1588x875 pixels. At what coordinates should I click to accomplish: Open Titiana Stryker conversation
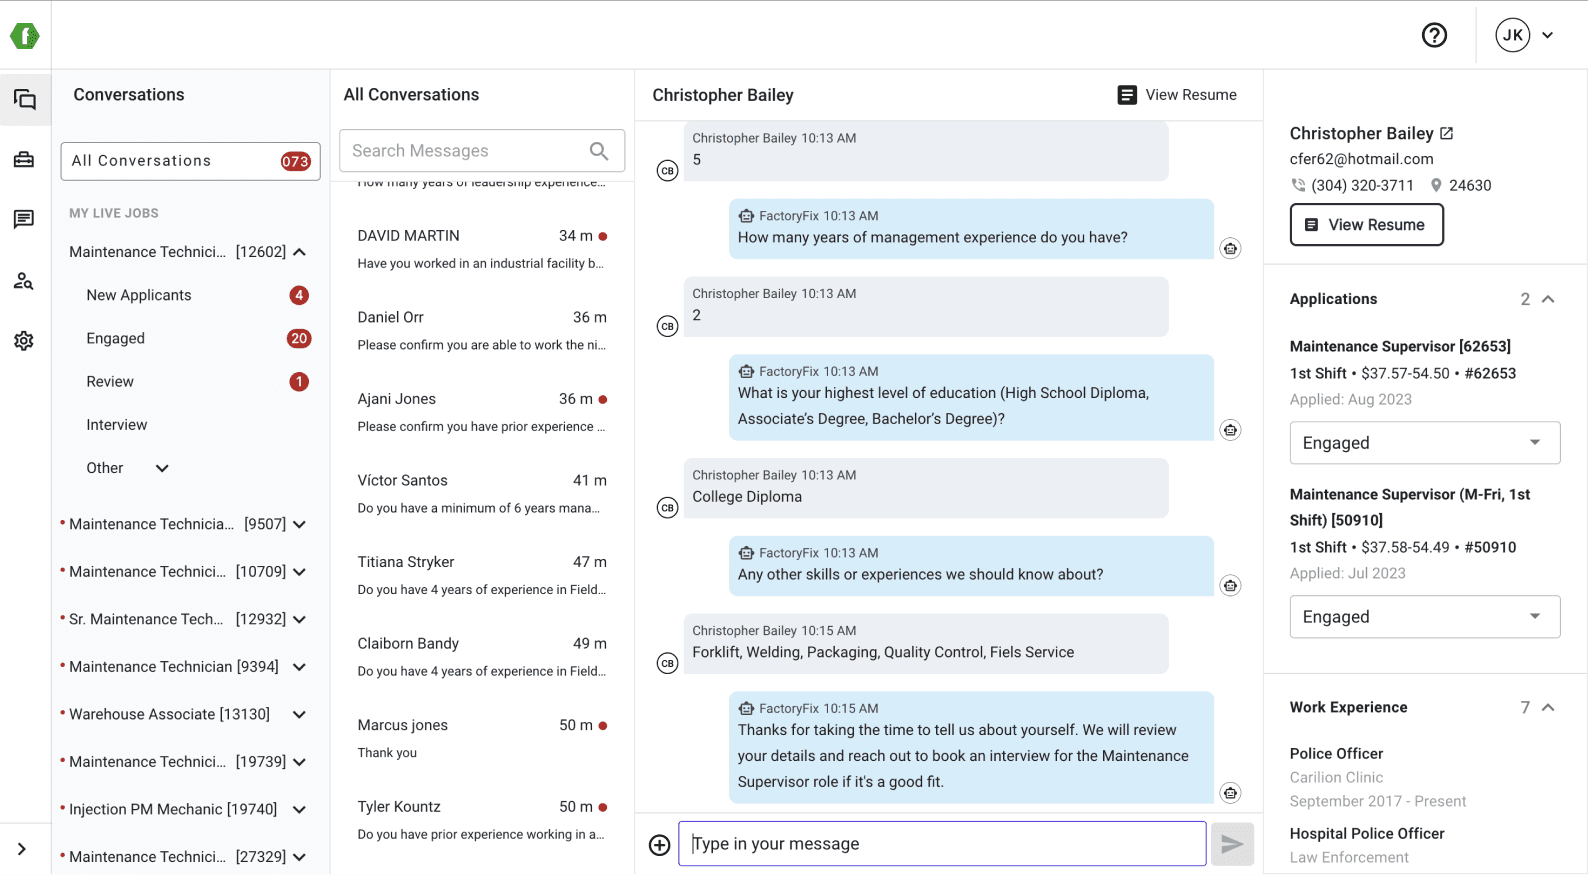482,575
